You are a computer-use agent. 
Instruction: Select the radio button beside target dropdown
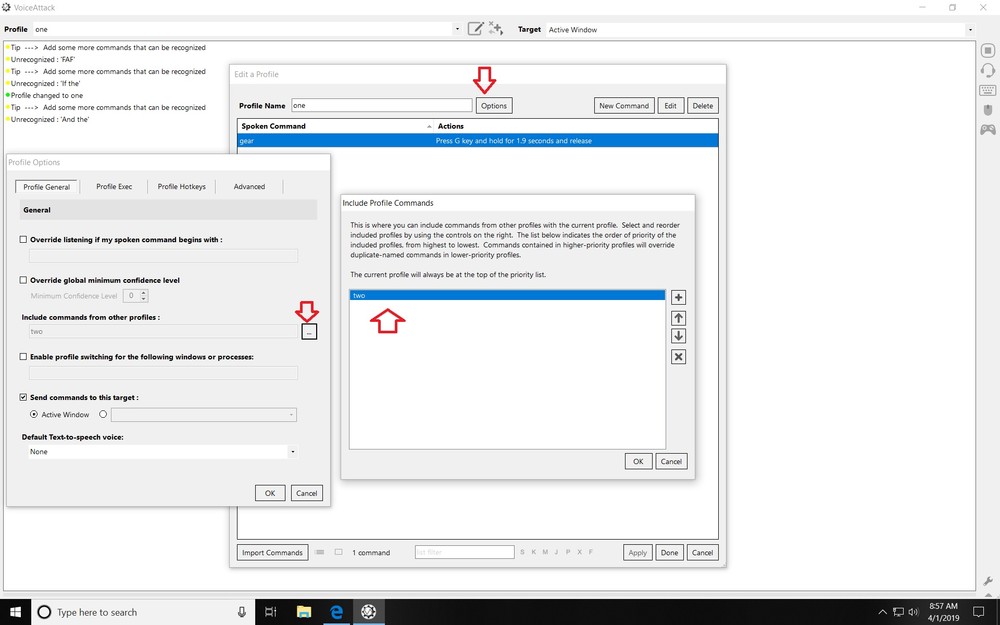[x=103, y=415]
